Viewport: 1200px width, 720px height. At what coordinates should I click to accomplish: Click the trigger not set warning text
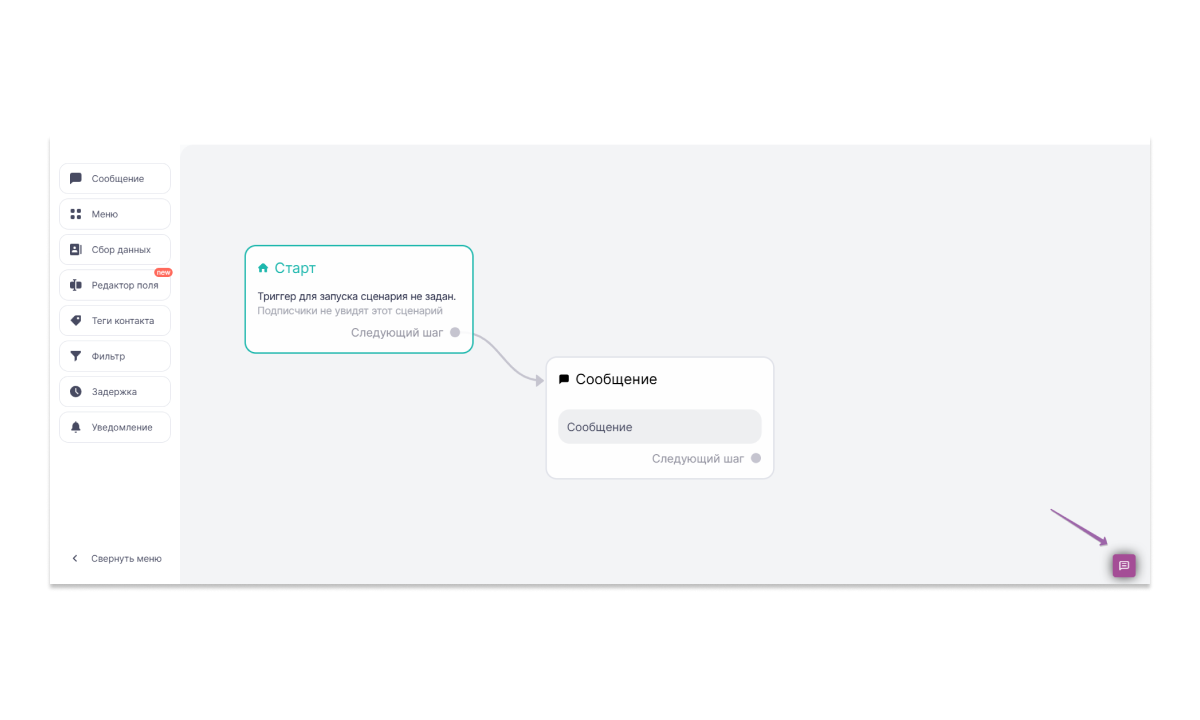click(356, 296)
